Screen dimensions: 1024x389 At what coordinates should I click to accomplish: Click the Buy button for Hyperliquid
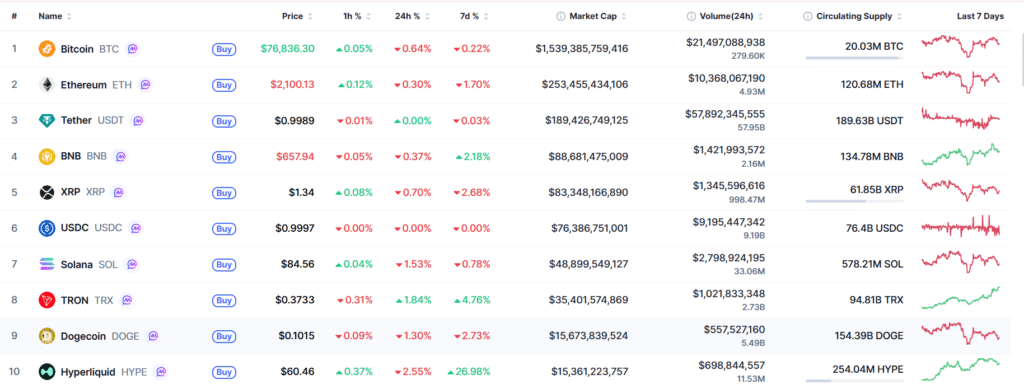[x=223, y=372]
